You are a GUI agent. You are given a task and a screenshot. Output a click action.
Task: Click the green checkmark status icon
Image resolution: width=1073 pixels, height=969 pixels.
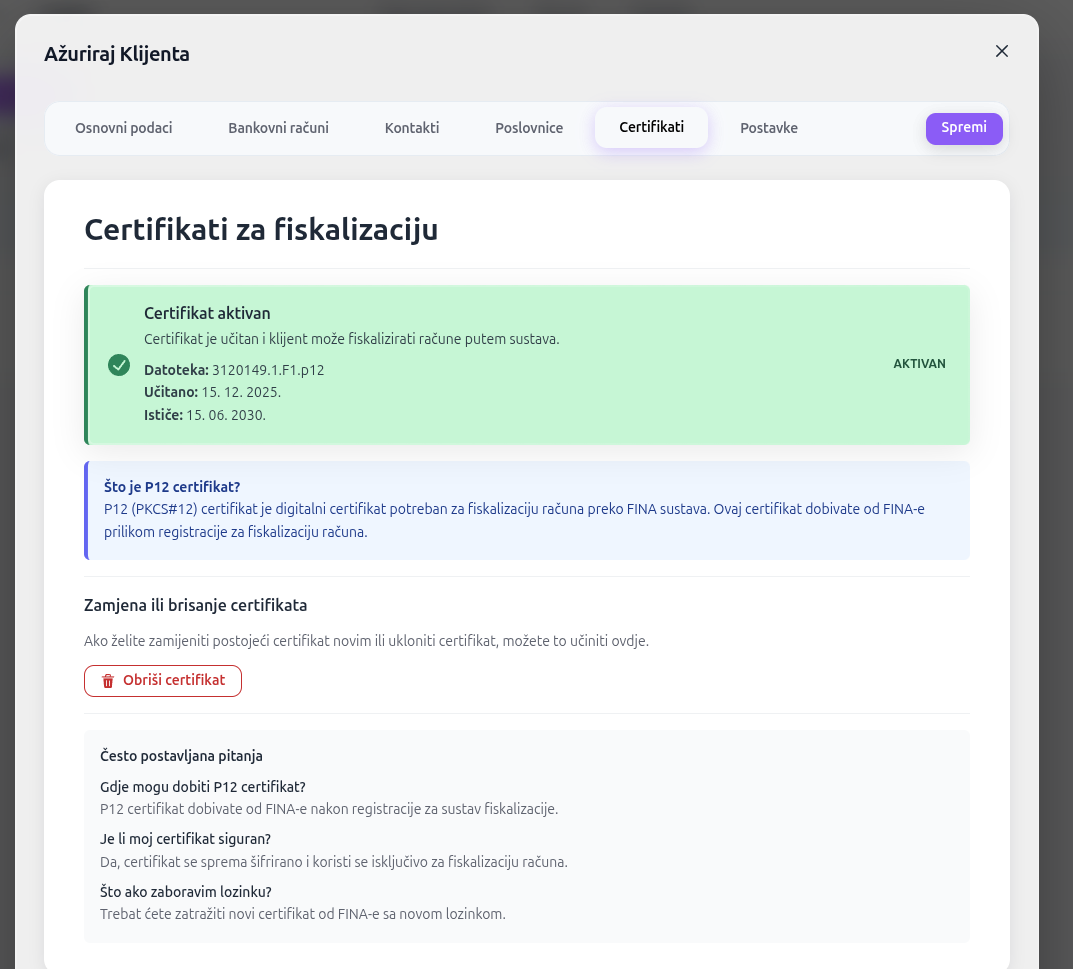click(x=119, y=365)
